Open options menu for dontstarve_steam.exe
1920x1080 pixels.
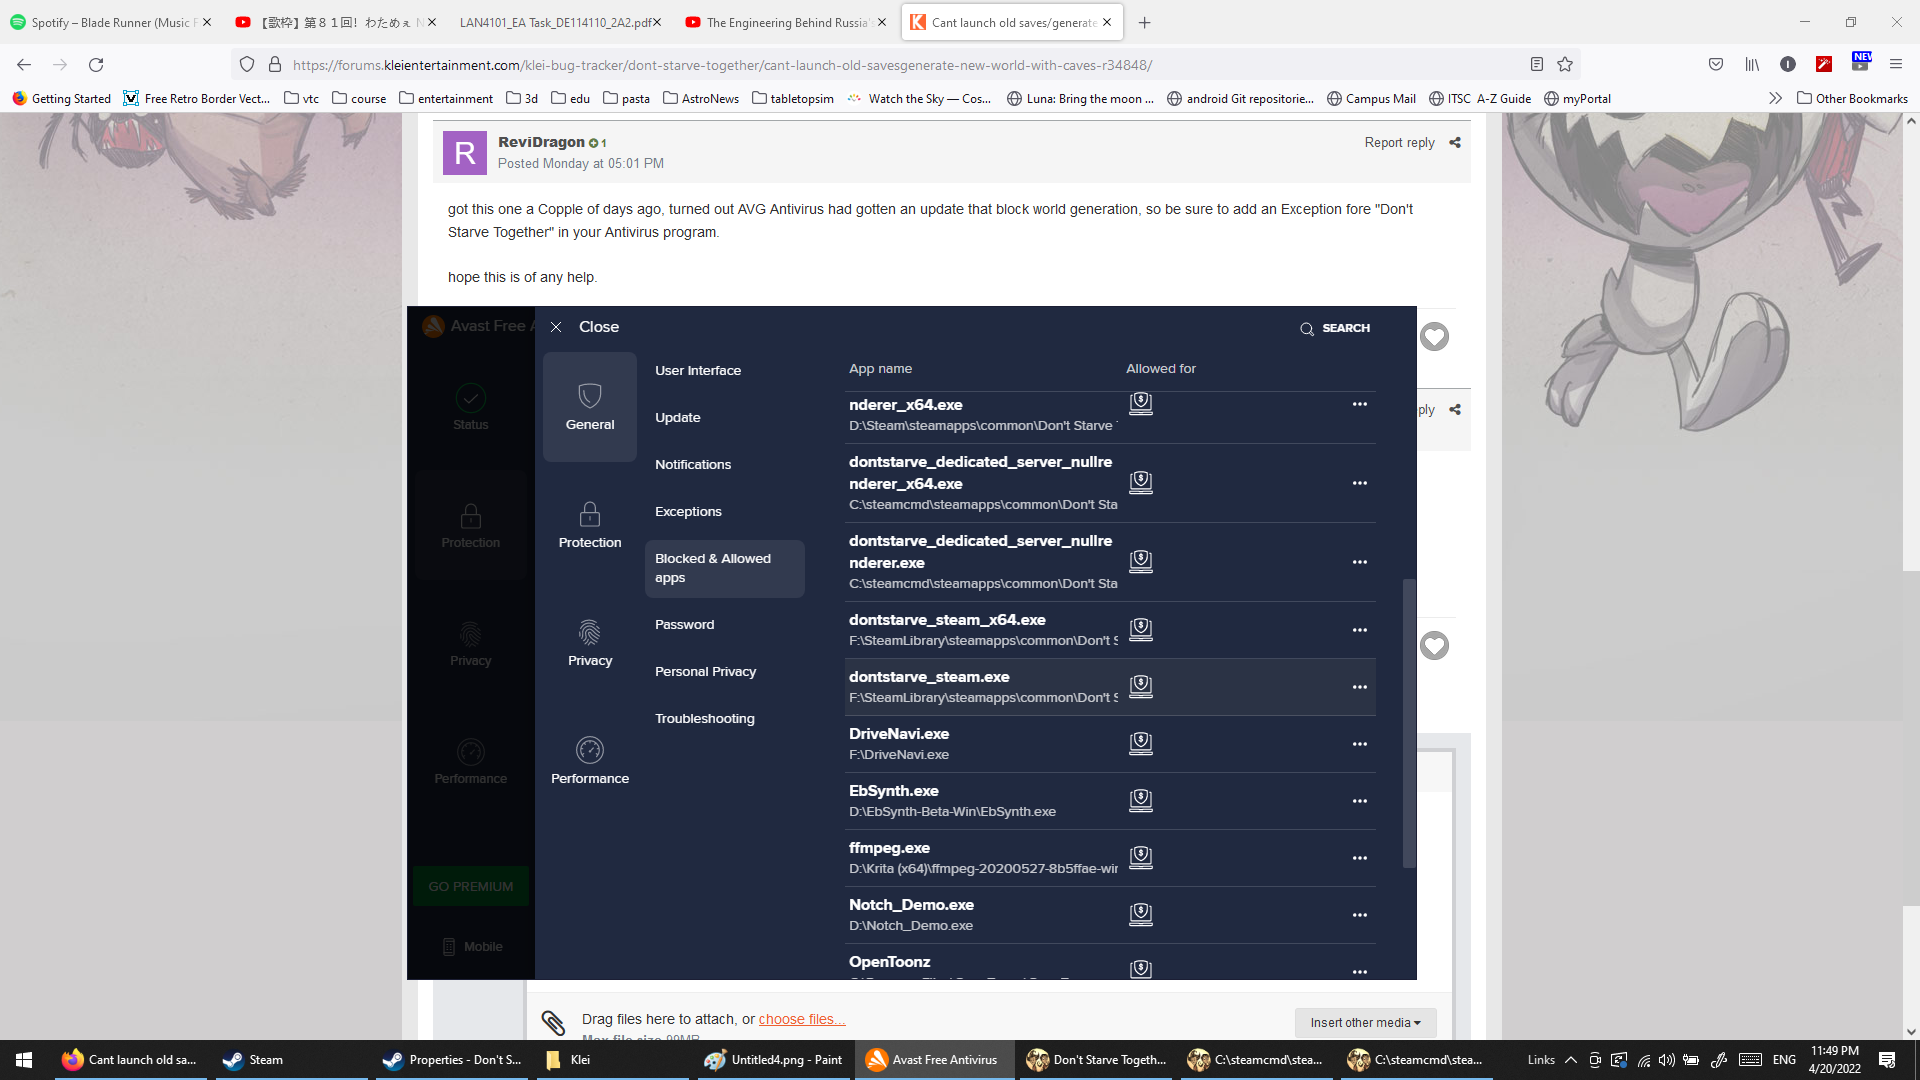[x=1359, y=687]
